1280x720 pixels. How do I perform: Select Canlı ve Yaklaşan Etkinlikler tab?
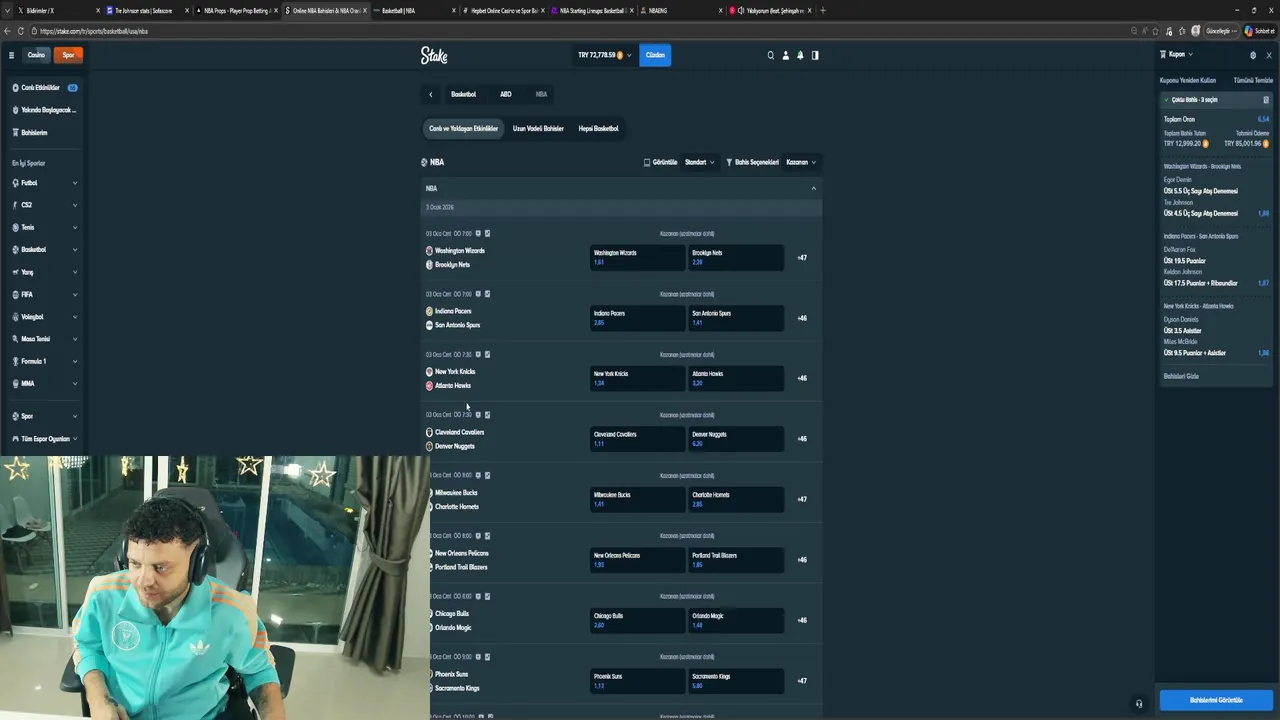(463, 128)
